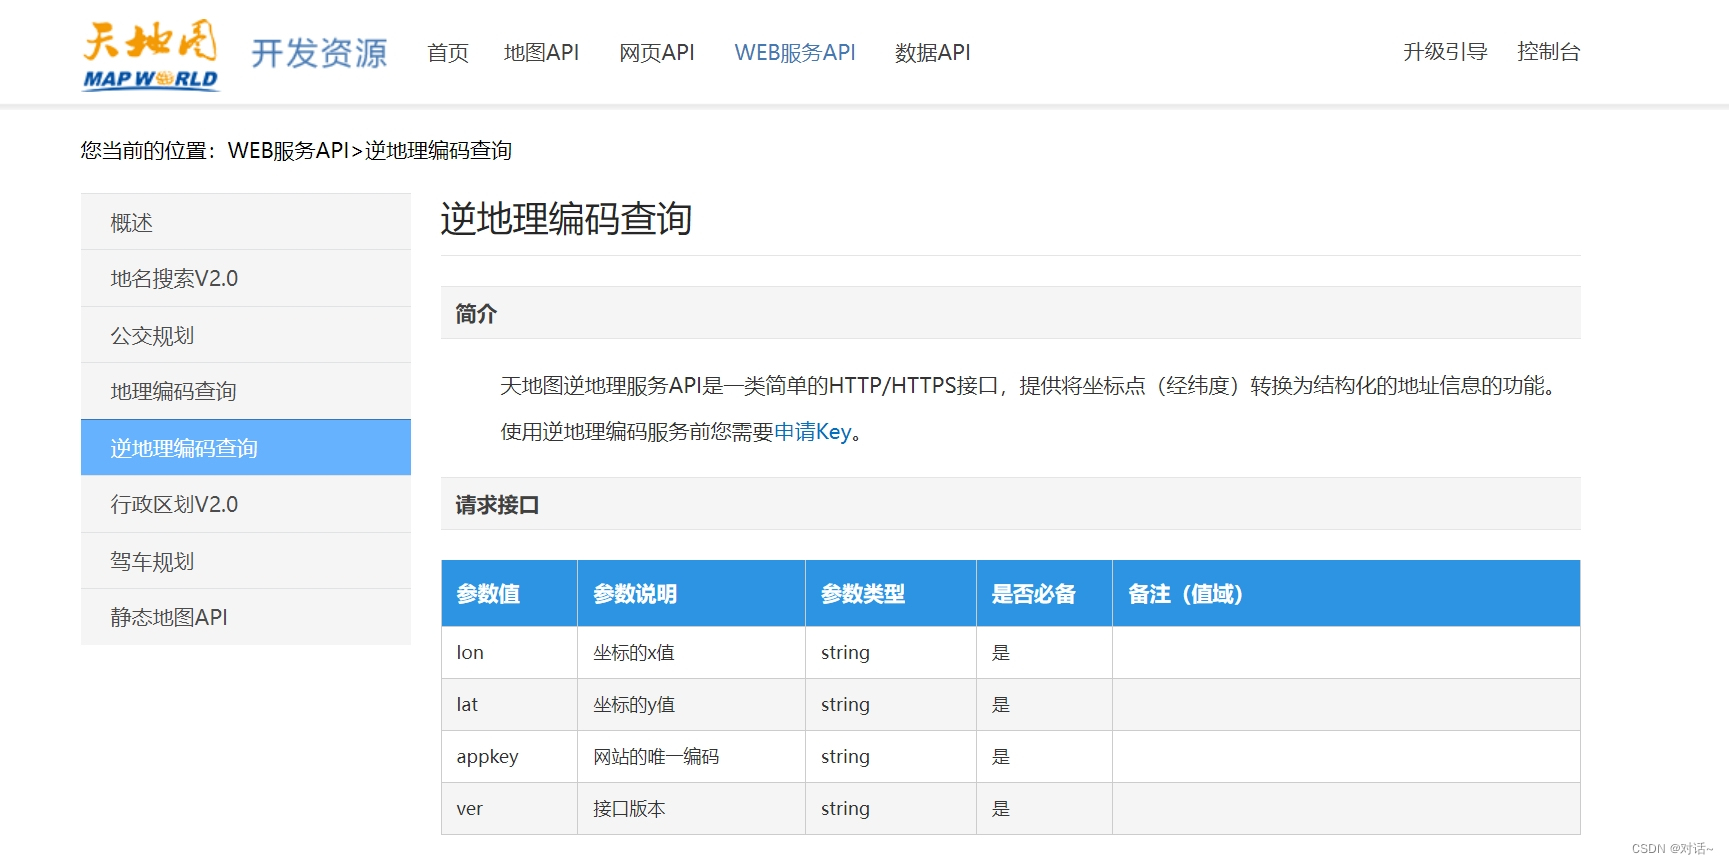Viewport: 1729px width, 864px height.
Task: Click string type in appkey row
Action: click(891, 756)
